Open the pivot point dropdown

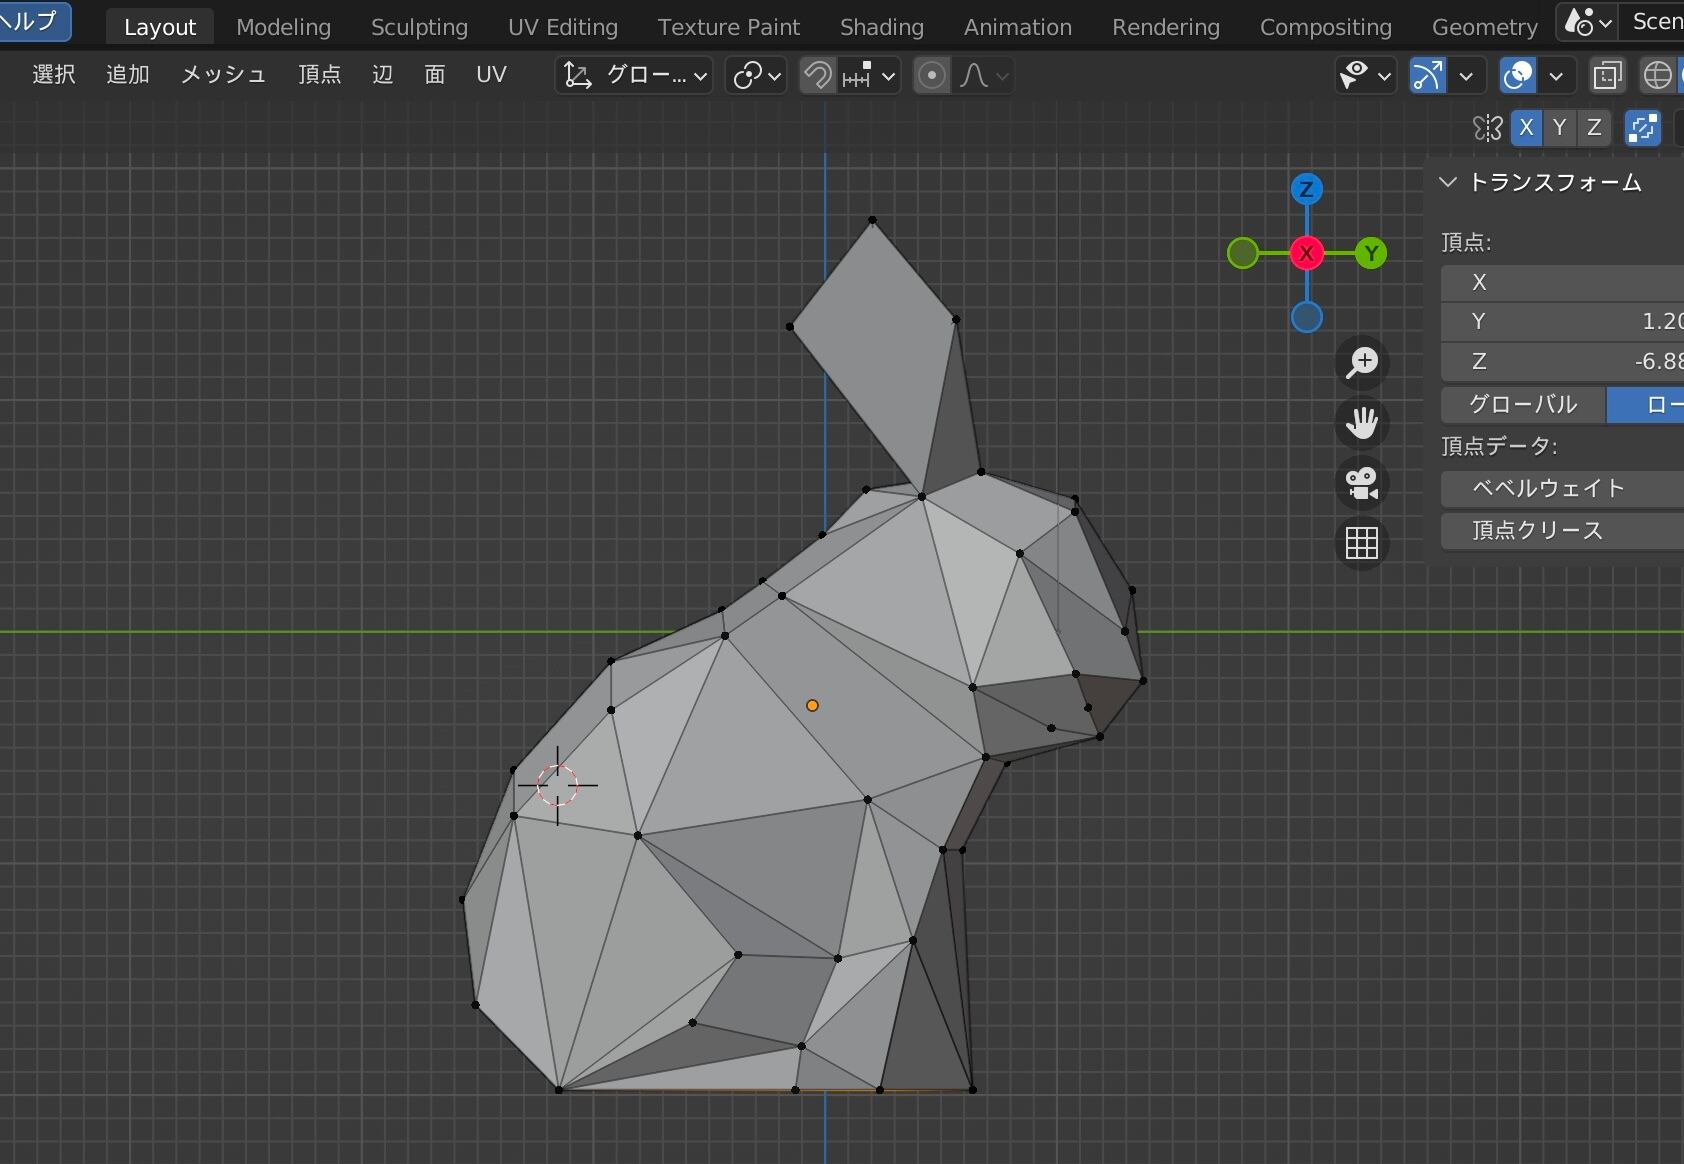tap(756, 75)
